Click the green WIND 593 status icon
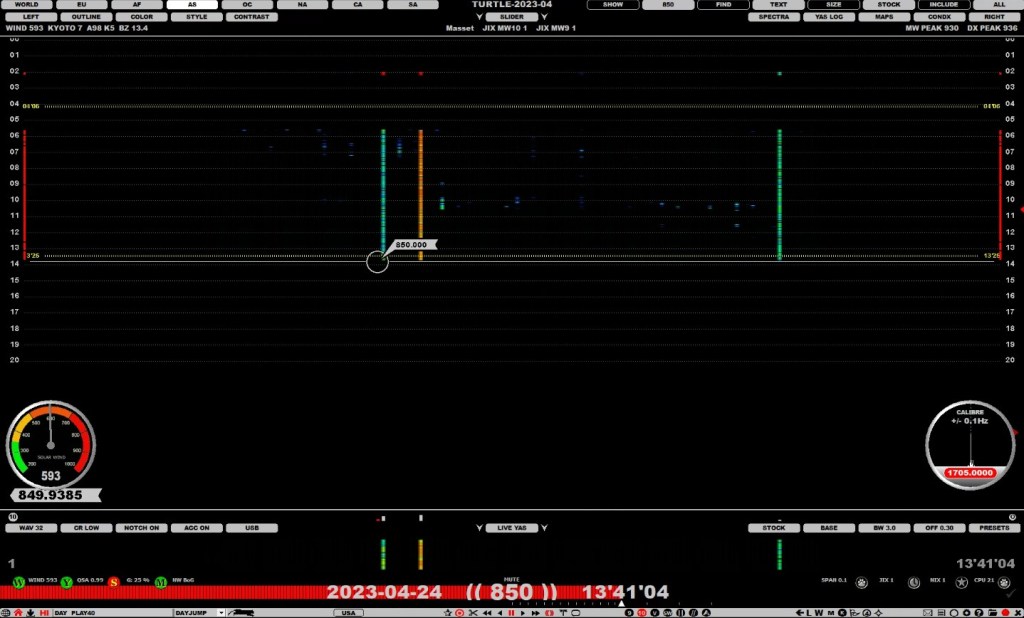The width and height of the screenshot is (1024, 618). point(18,581)
